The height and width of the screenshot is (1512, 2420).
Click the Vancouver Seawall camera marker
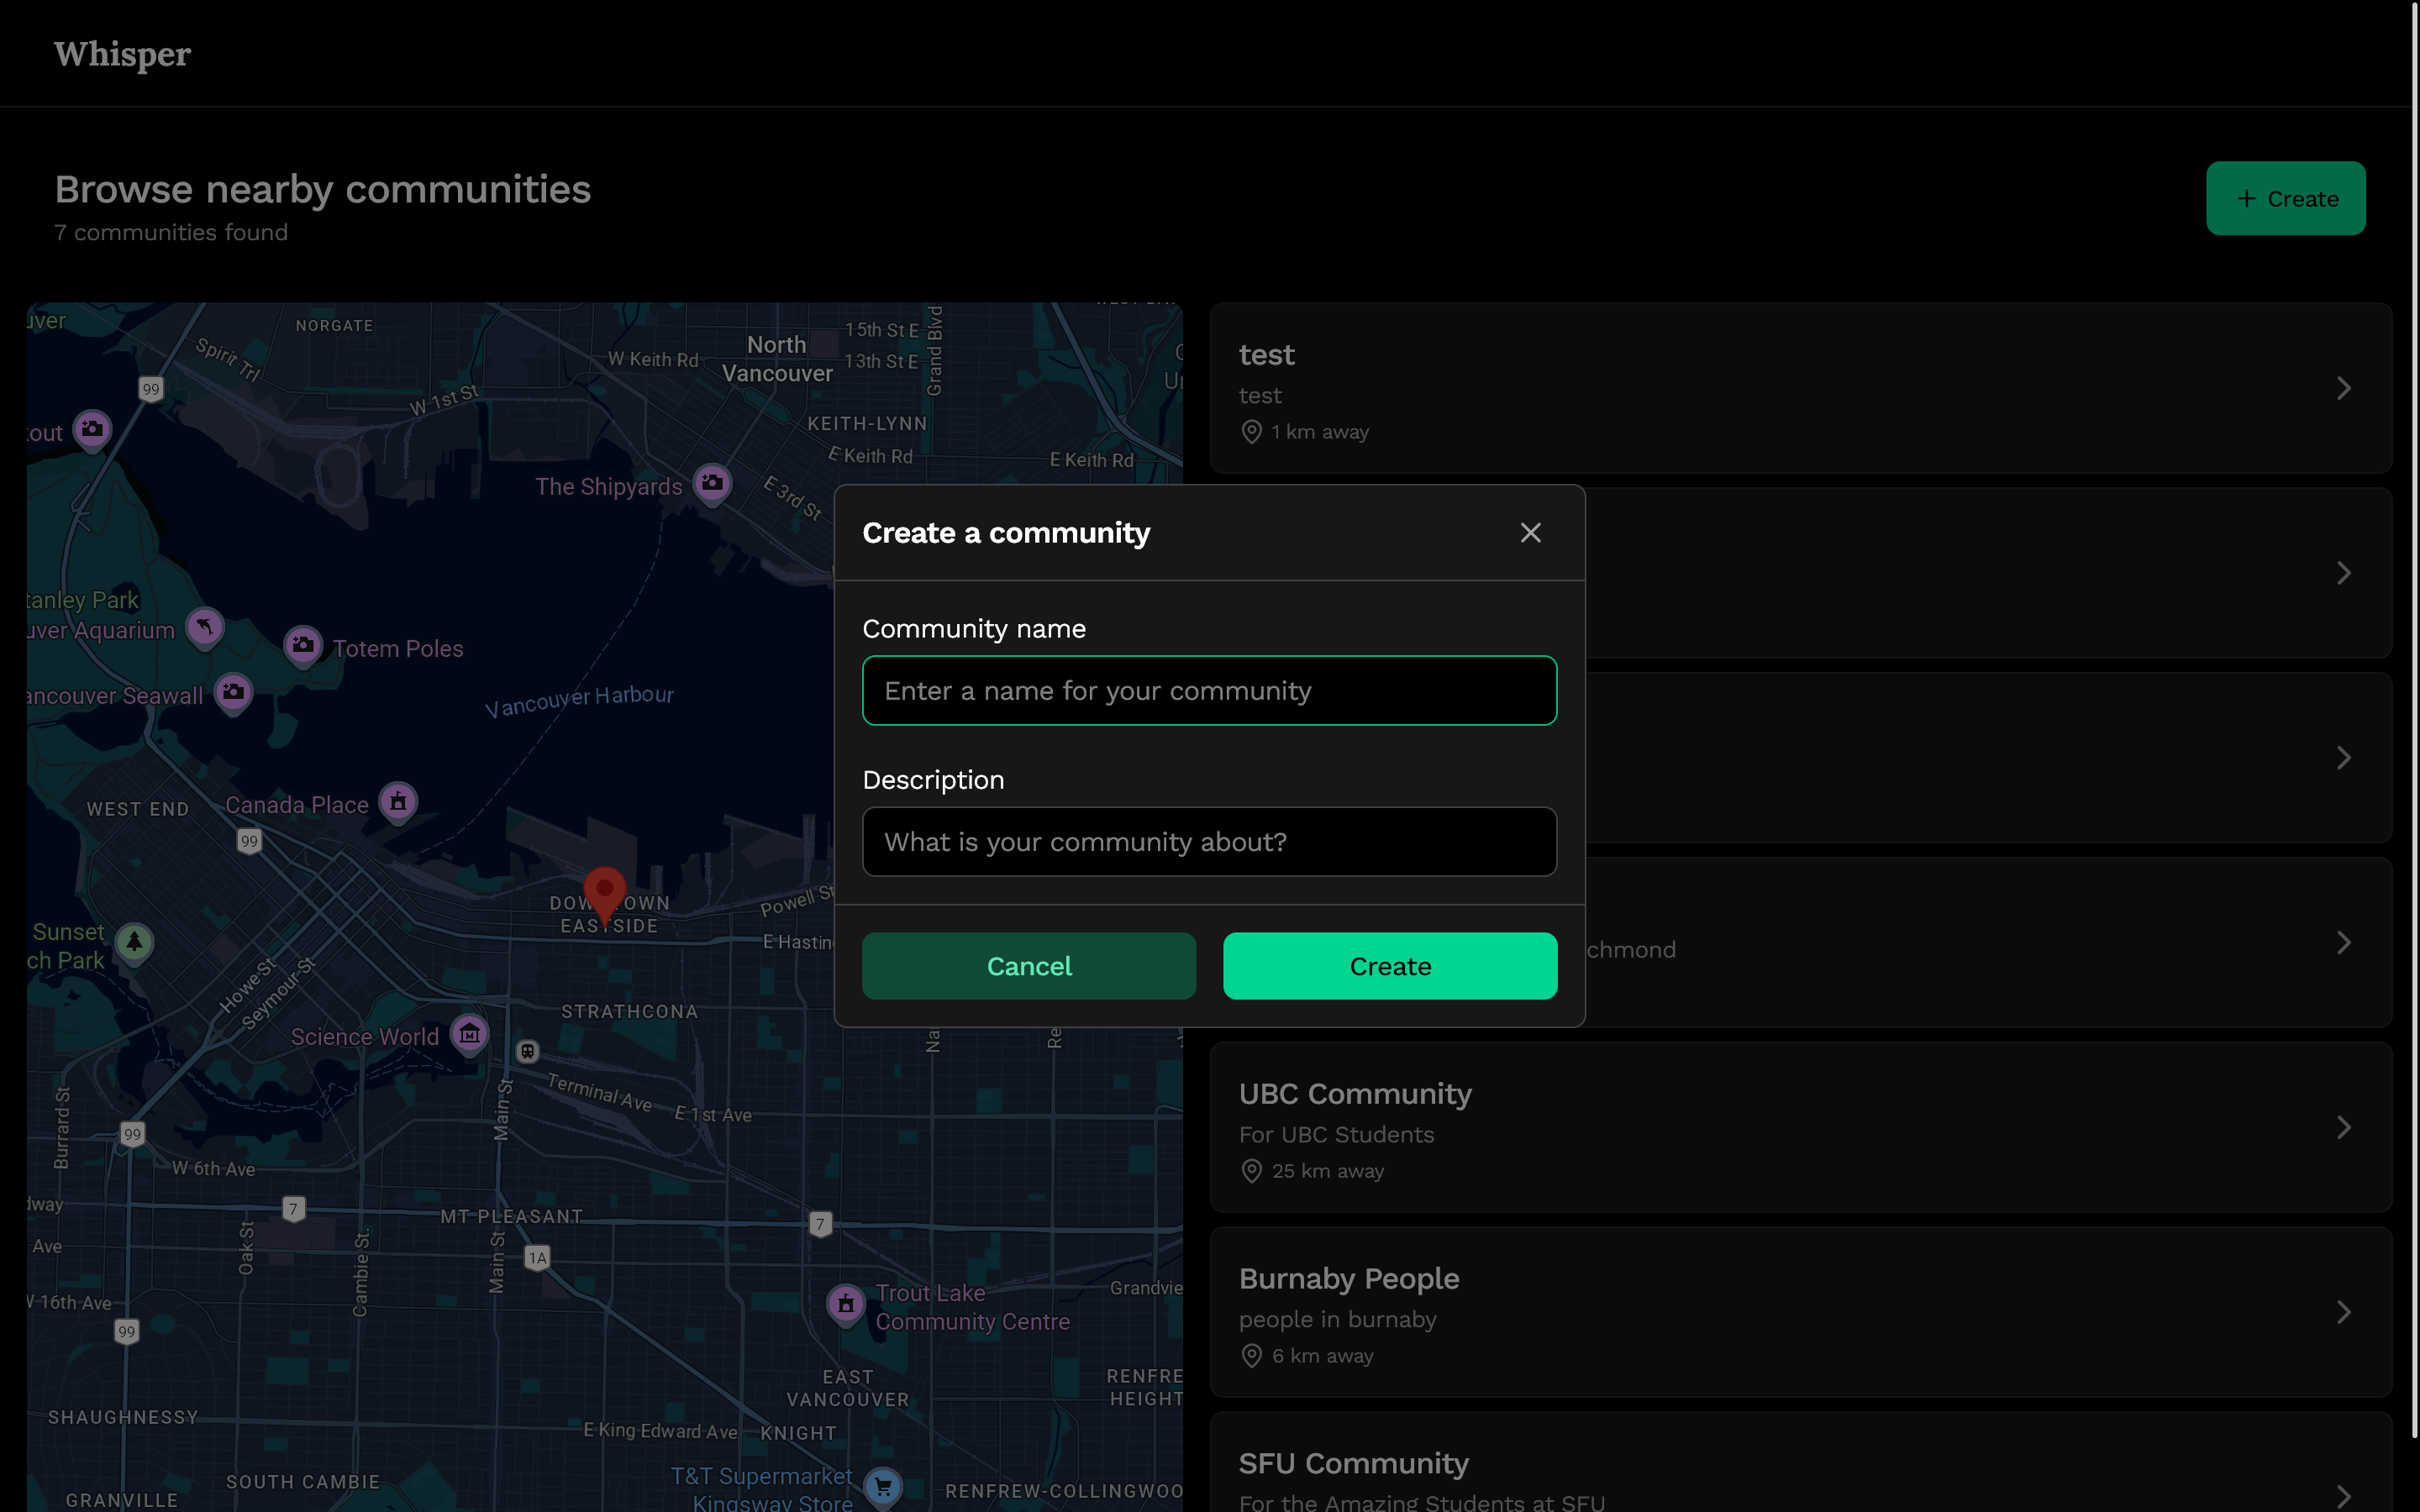coord(233,692)
